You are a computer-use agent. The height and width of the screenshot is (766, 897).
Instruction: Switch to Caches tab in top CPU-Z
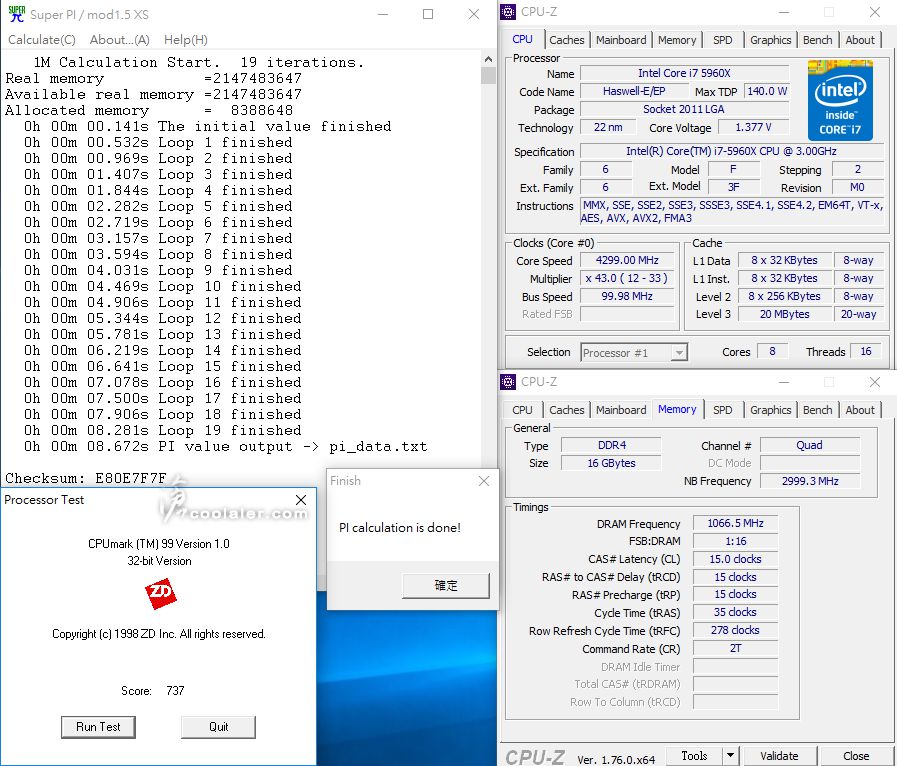pos(566,39)
